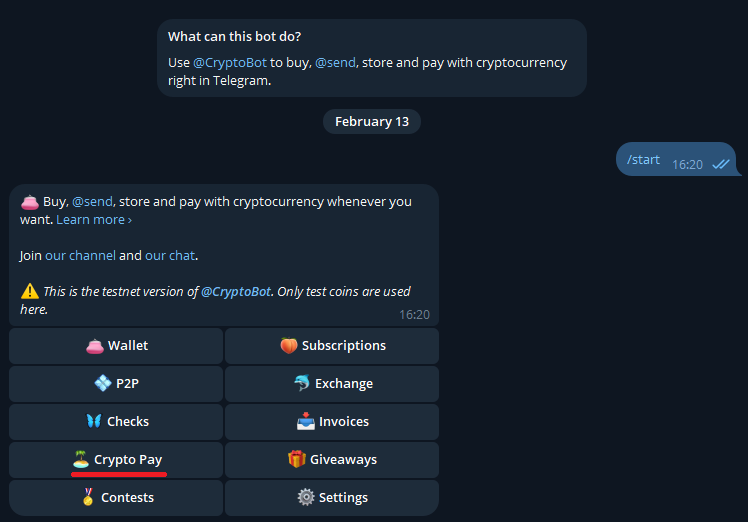
Task: Click @CryptoBot in the testnet warning
Action: 238,292
